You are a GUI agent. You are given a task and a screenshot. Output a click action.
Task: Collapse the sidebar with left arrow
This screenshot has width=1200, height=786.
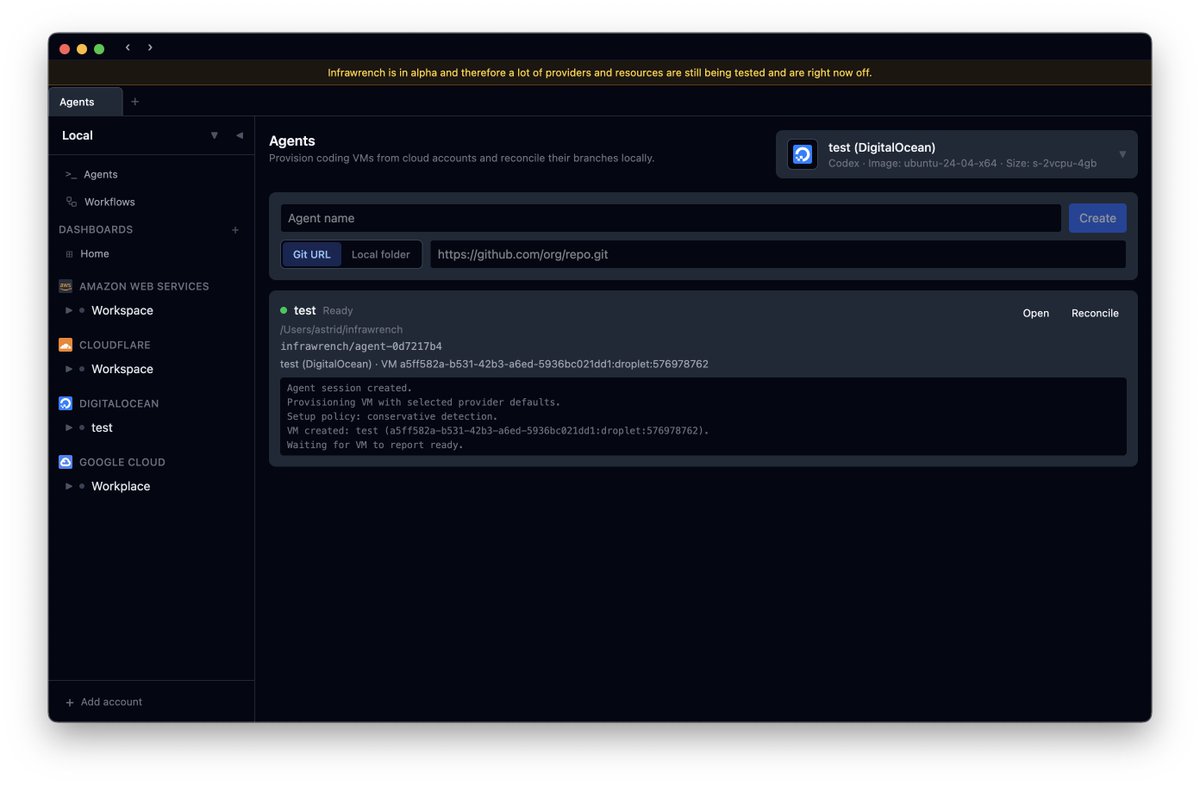(x=239, y=135)
